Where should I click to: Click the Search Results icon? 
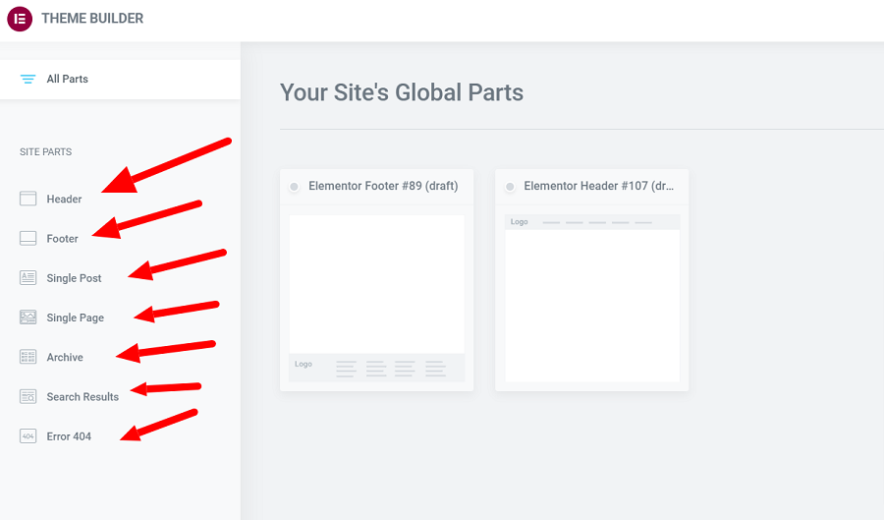click(x=28, y=396)
